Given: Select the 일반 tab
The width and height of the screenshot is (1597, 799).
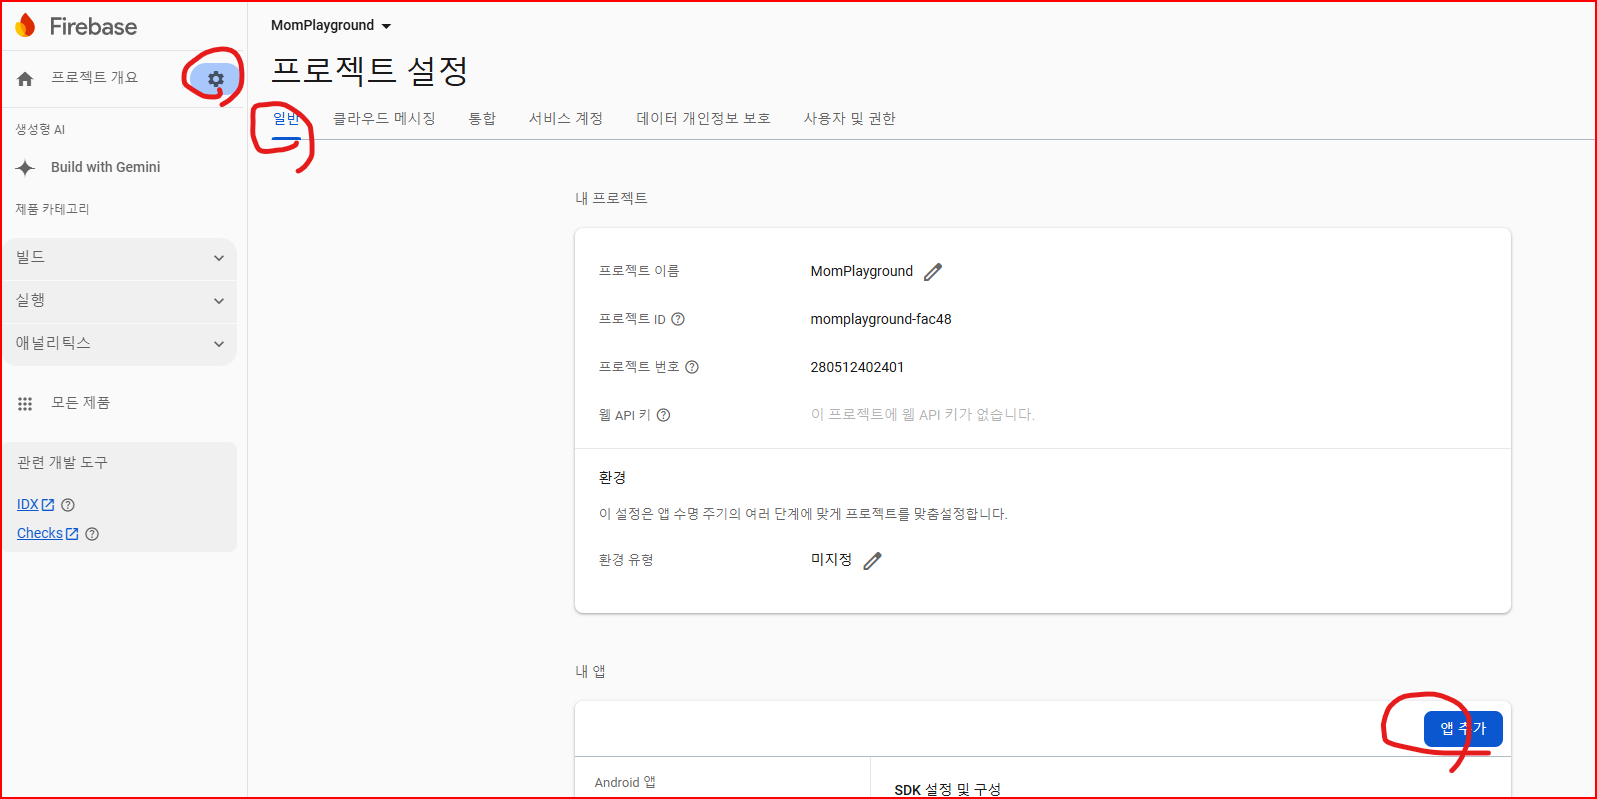Looking at the screenshot, I should pyautogui.click(x=286, y=119).
